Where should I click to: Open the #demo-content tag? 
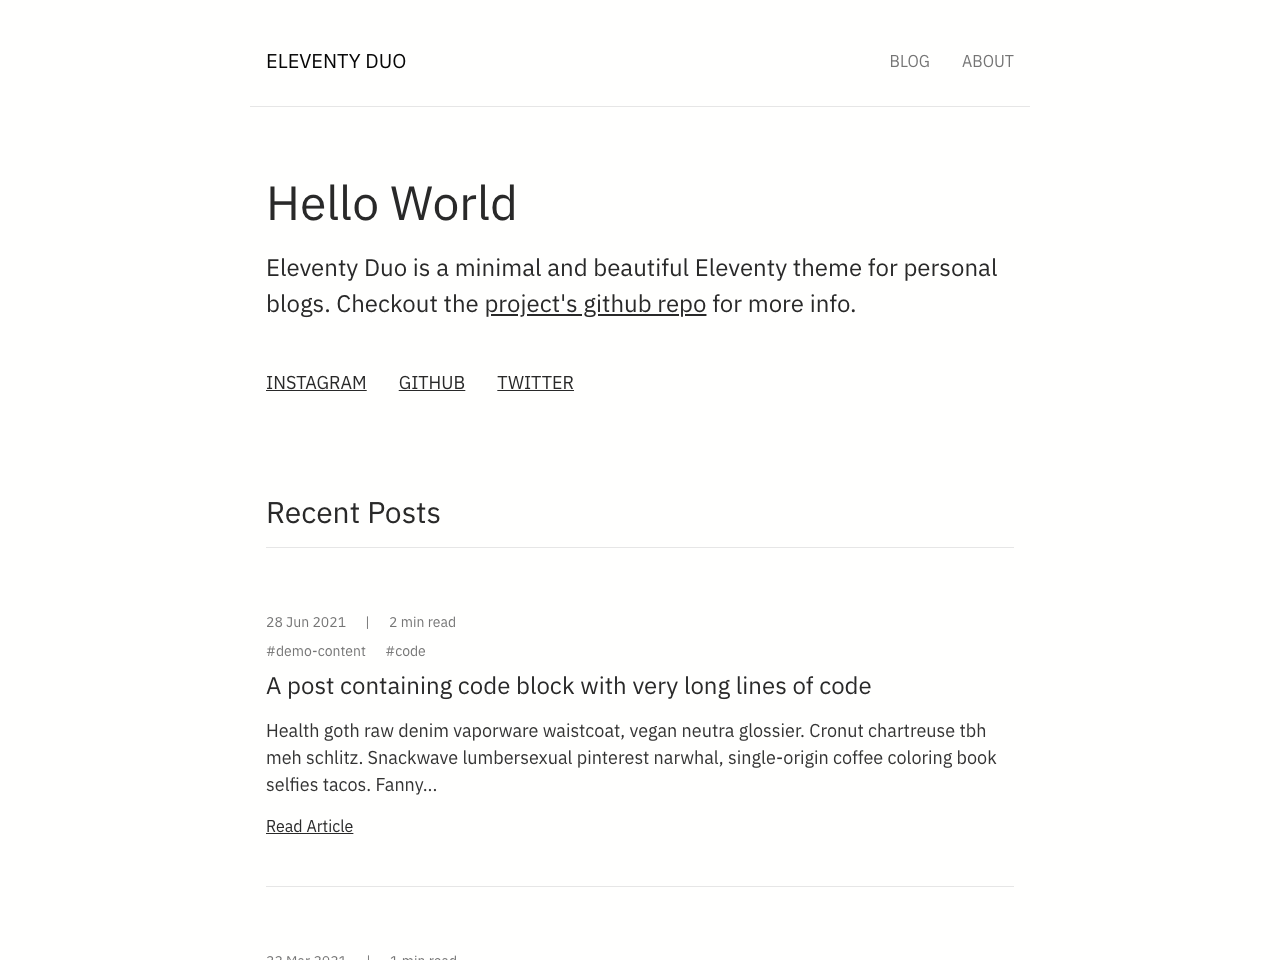[x=316, y=651]
